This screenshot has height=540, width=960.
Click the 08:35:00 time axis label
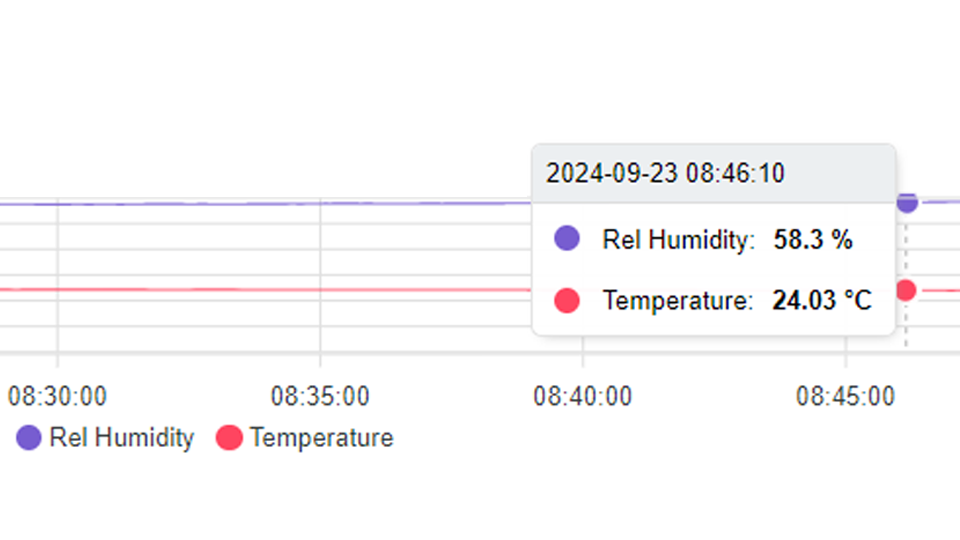(320, 397)
